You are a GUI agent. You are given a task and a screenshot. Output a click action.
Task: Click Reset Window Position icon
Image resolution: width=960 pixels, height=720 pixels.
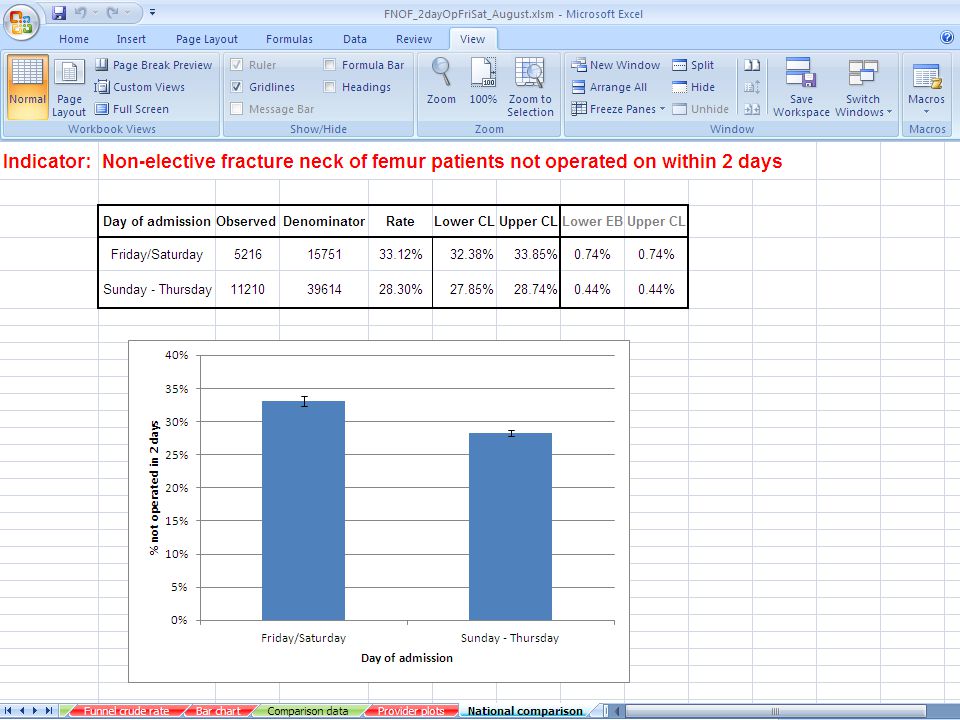point(752,109)
